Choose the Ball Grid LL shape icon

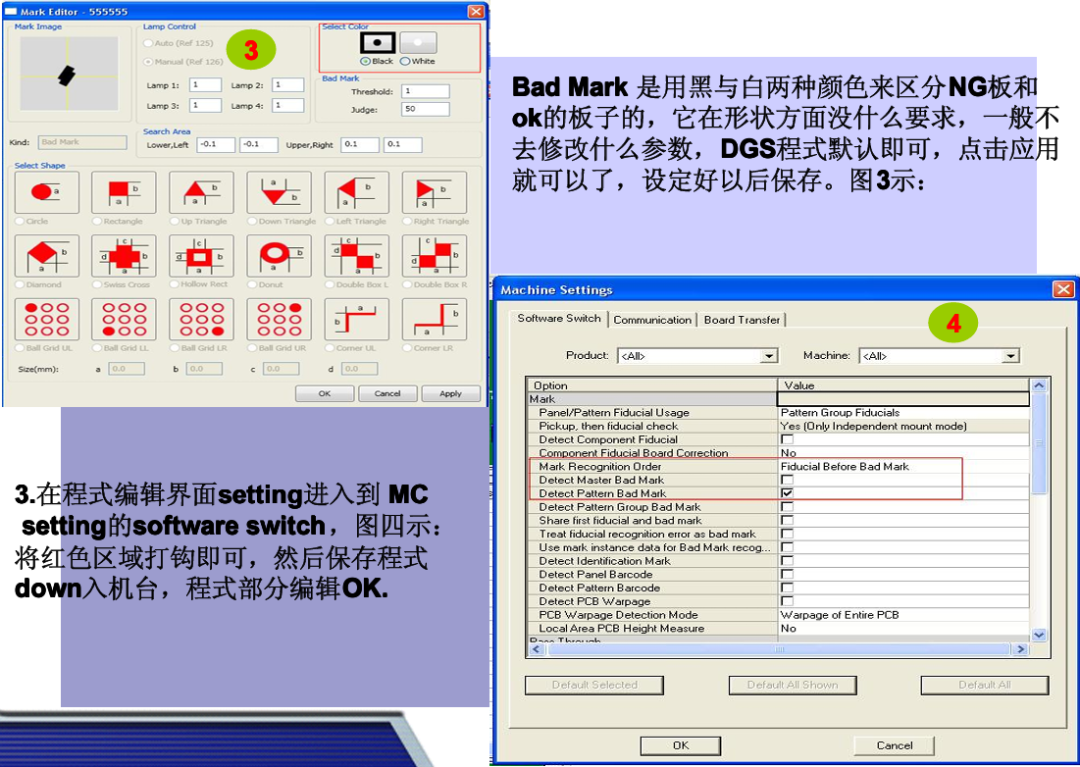(124, 319)
